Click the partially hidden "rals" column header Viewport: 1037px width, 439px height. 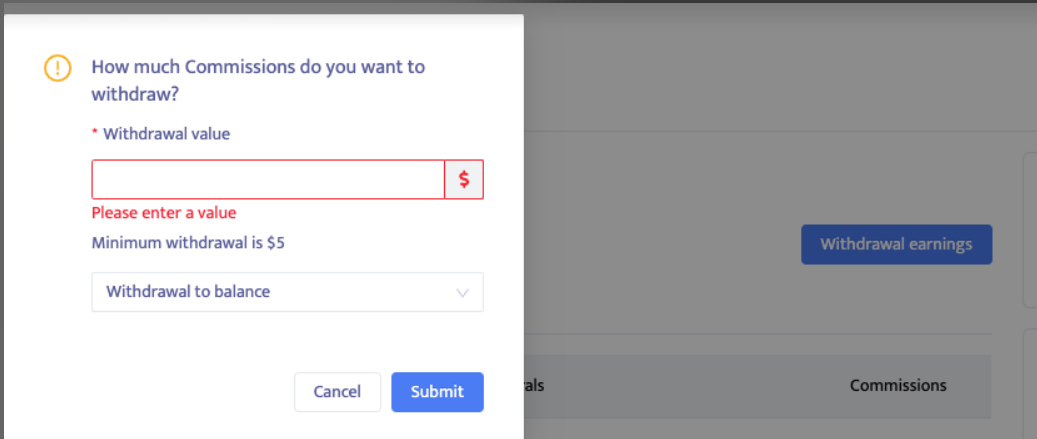[534, 385]
